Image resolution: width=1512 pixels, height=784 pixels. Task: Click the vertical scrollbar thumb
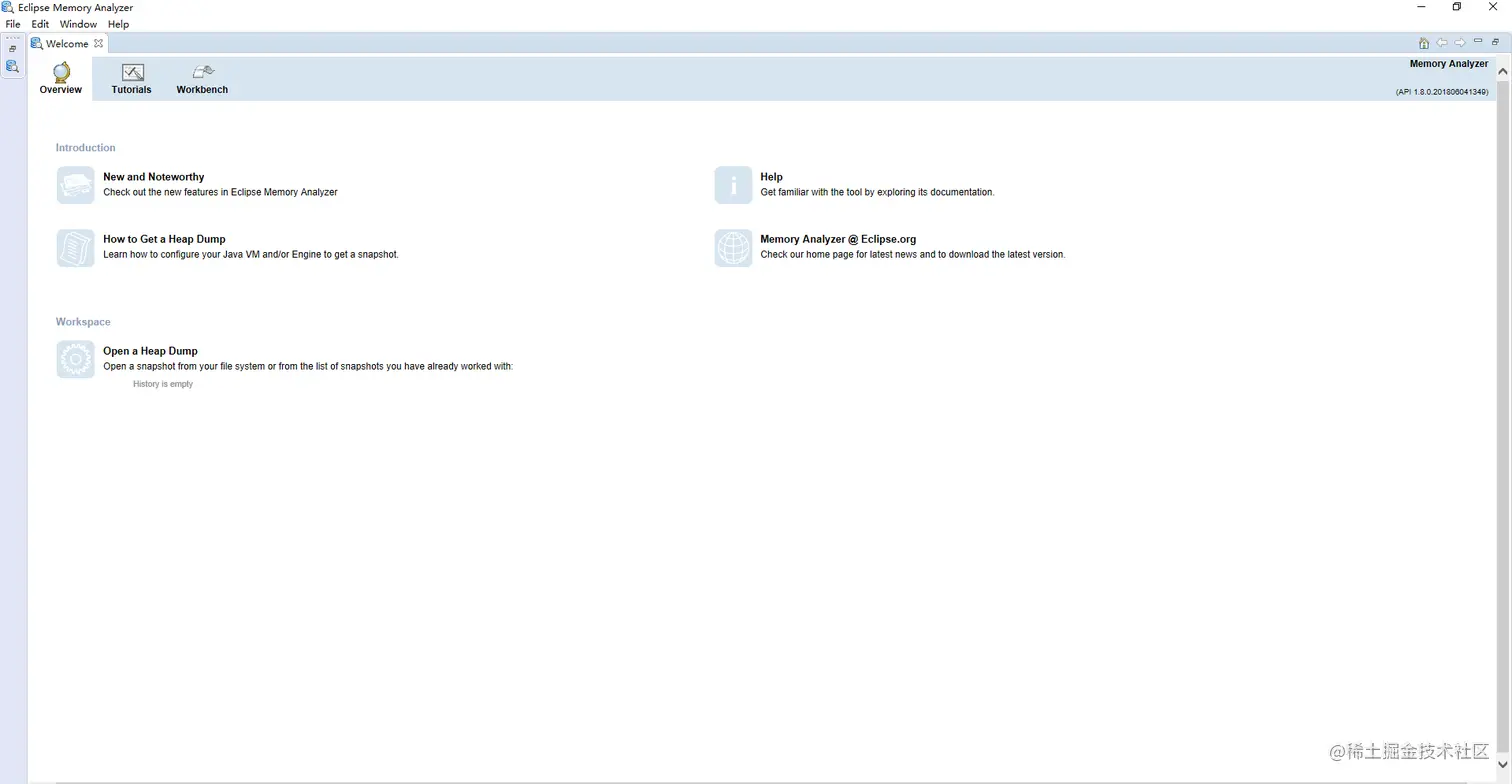(x=1502, y=415)
